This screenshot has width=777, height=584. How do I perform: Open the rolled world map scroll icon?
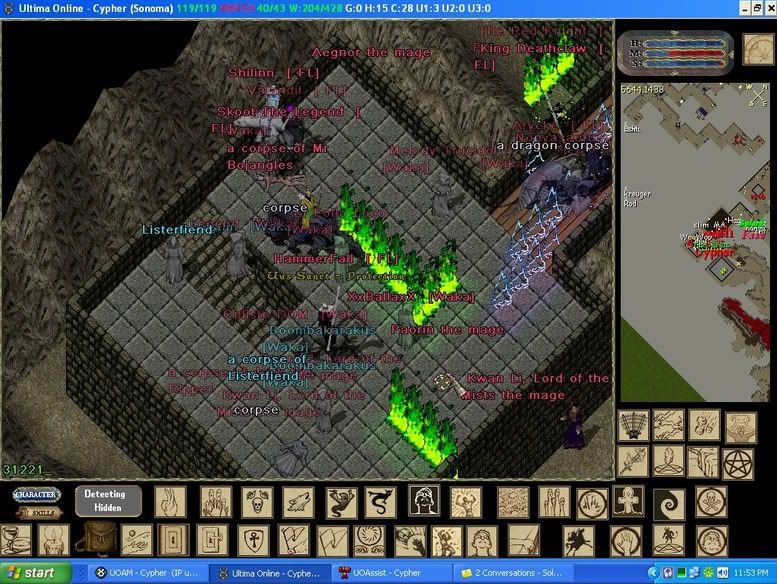[758, 49]
